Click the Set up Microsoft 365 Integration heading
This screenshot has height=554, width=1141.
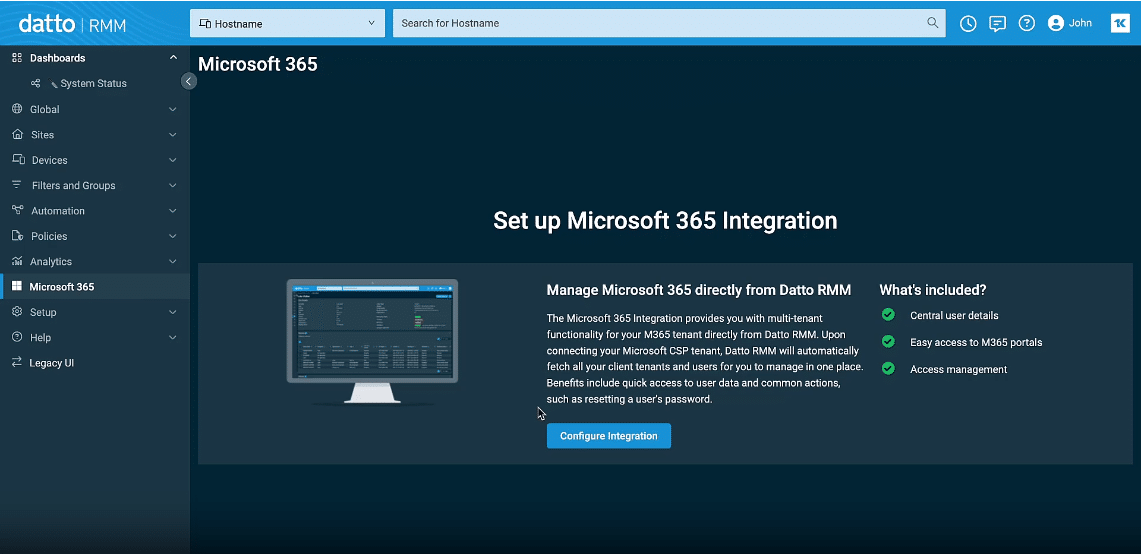[x=665, y=221]
